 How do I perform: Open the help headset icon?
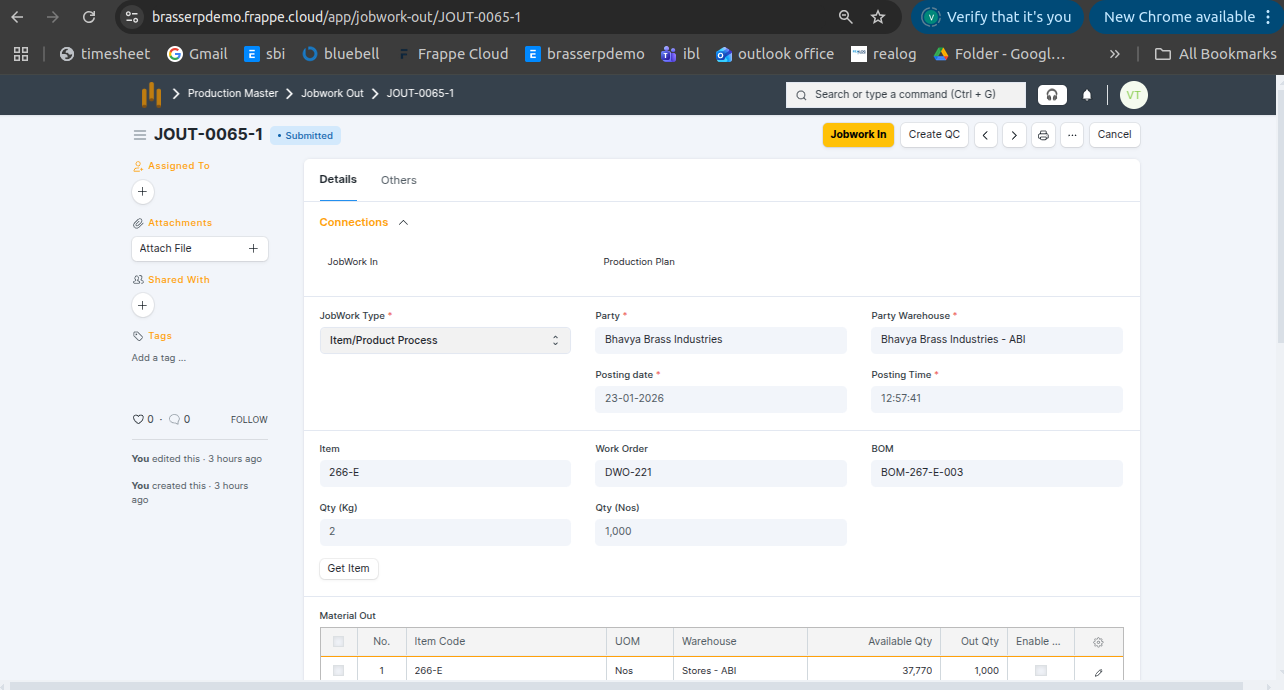(1051, 95)
